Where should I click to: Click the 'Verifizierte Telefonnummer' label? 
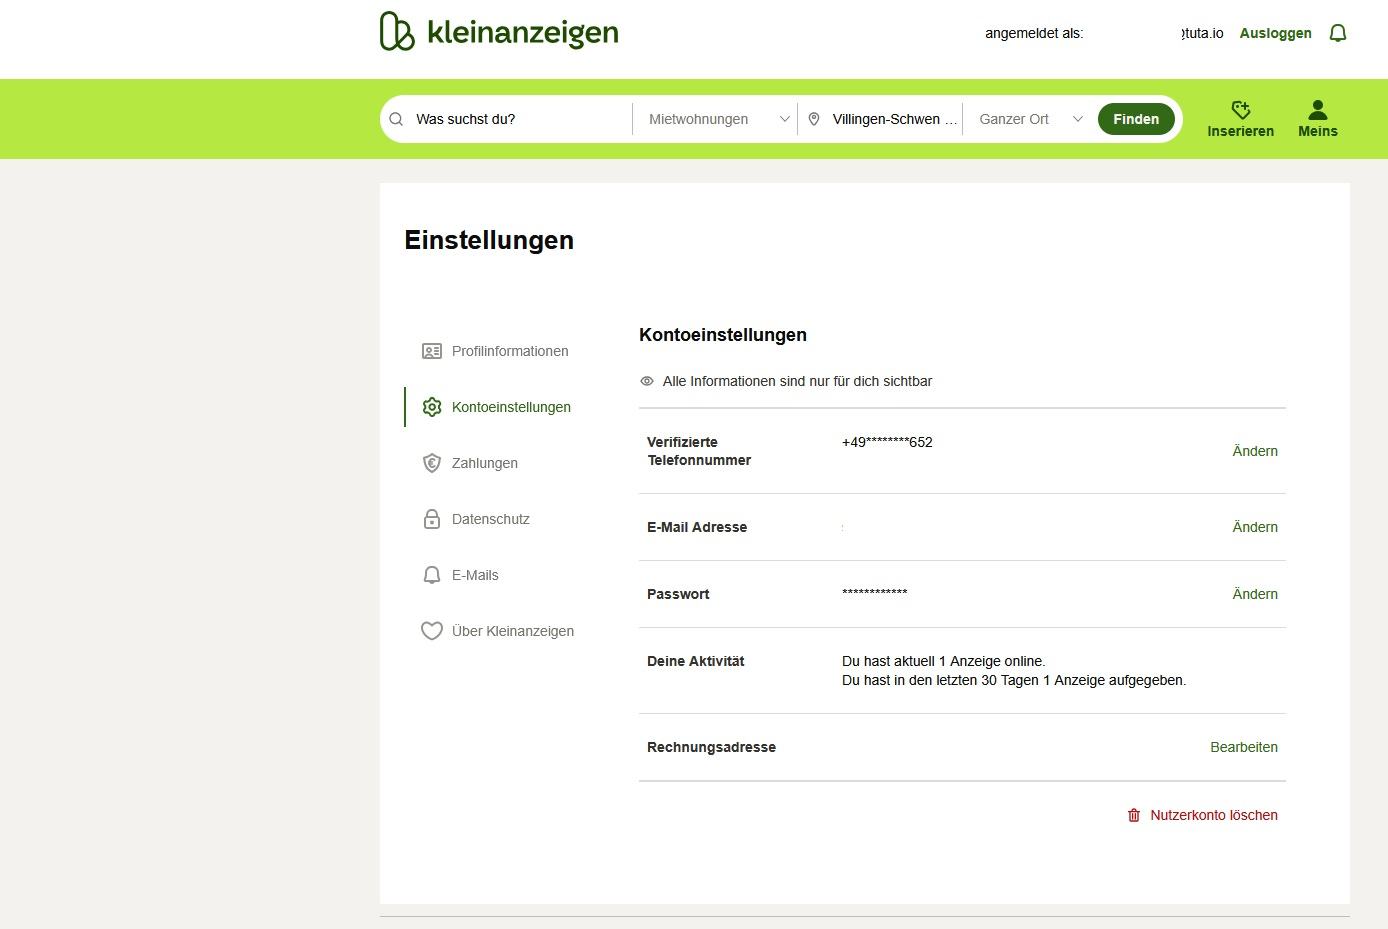pyautogui.click(x=699, y=451)
